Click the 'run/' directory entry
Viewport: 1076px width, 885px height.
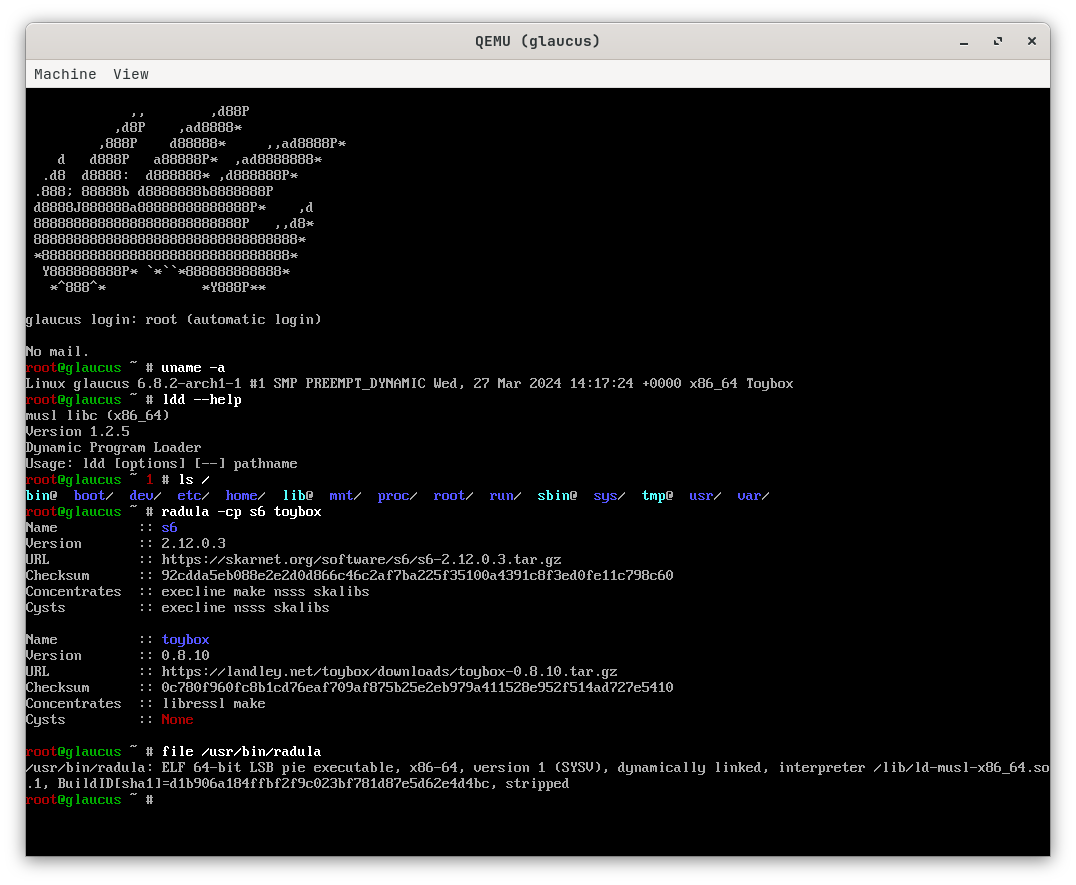tap(505, 496)
